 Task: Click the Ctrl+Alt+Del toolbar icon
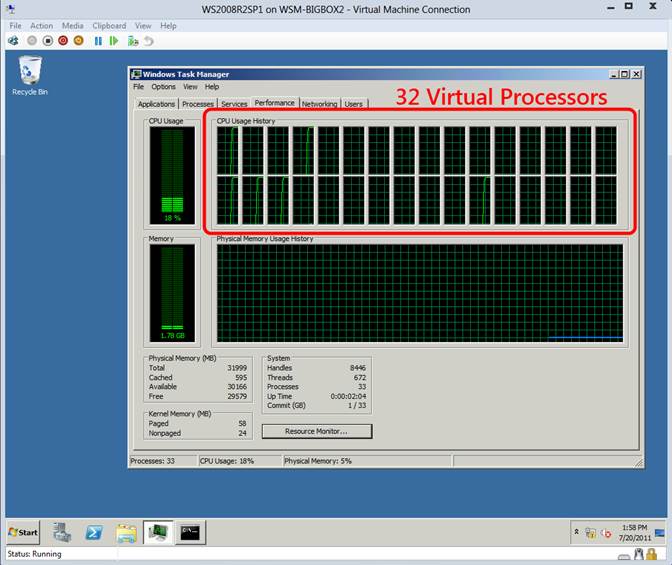[14, 41]
